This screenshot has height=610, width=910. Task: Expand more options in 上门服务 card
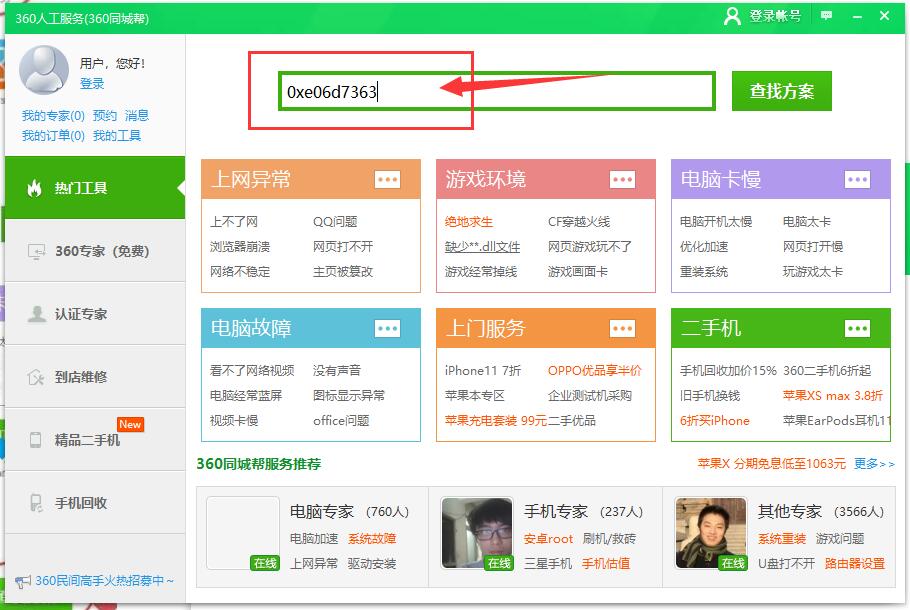[x=622, y=329]
